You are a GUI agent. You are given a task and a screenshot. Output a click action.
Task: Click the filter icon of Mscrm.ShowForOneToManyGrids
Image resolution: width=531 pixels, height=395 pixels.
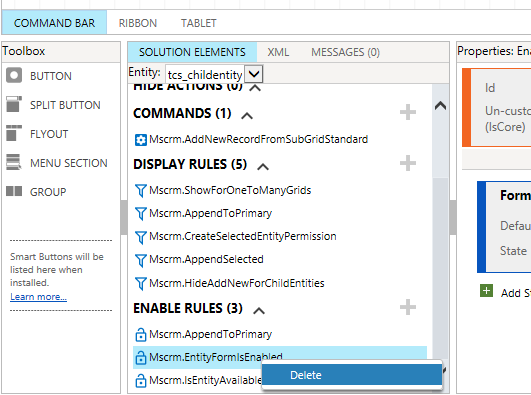point(141,191)
